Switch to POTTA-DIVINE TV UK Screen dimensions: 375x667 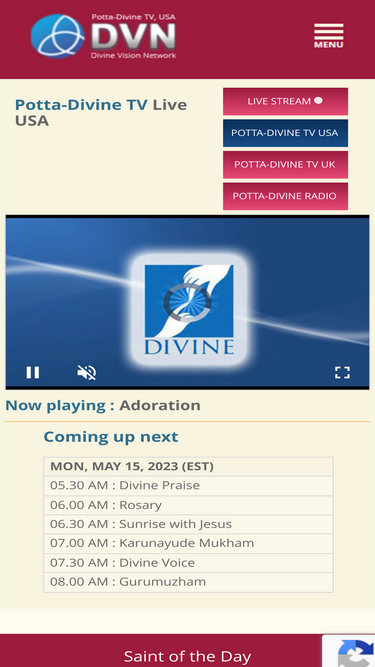(x=285, y=164)
